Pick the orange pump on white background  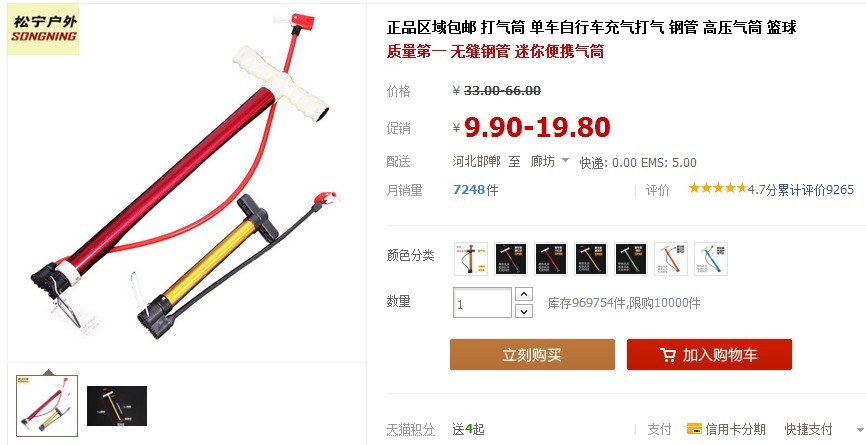[671, 258]
